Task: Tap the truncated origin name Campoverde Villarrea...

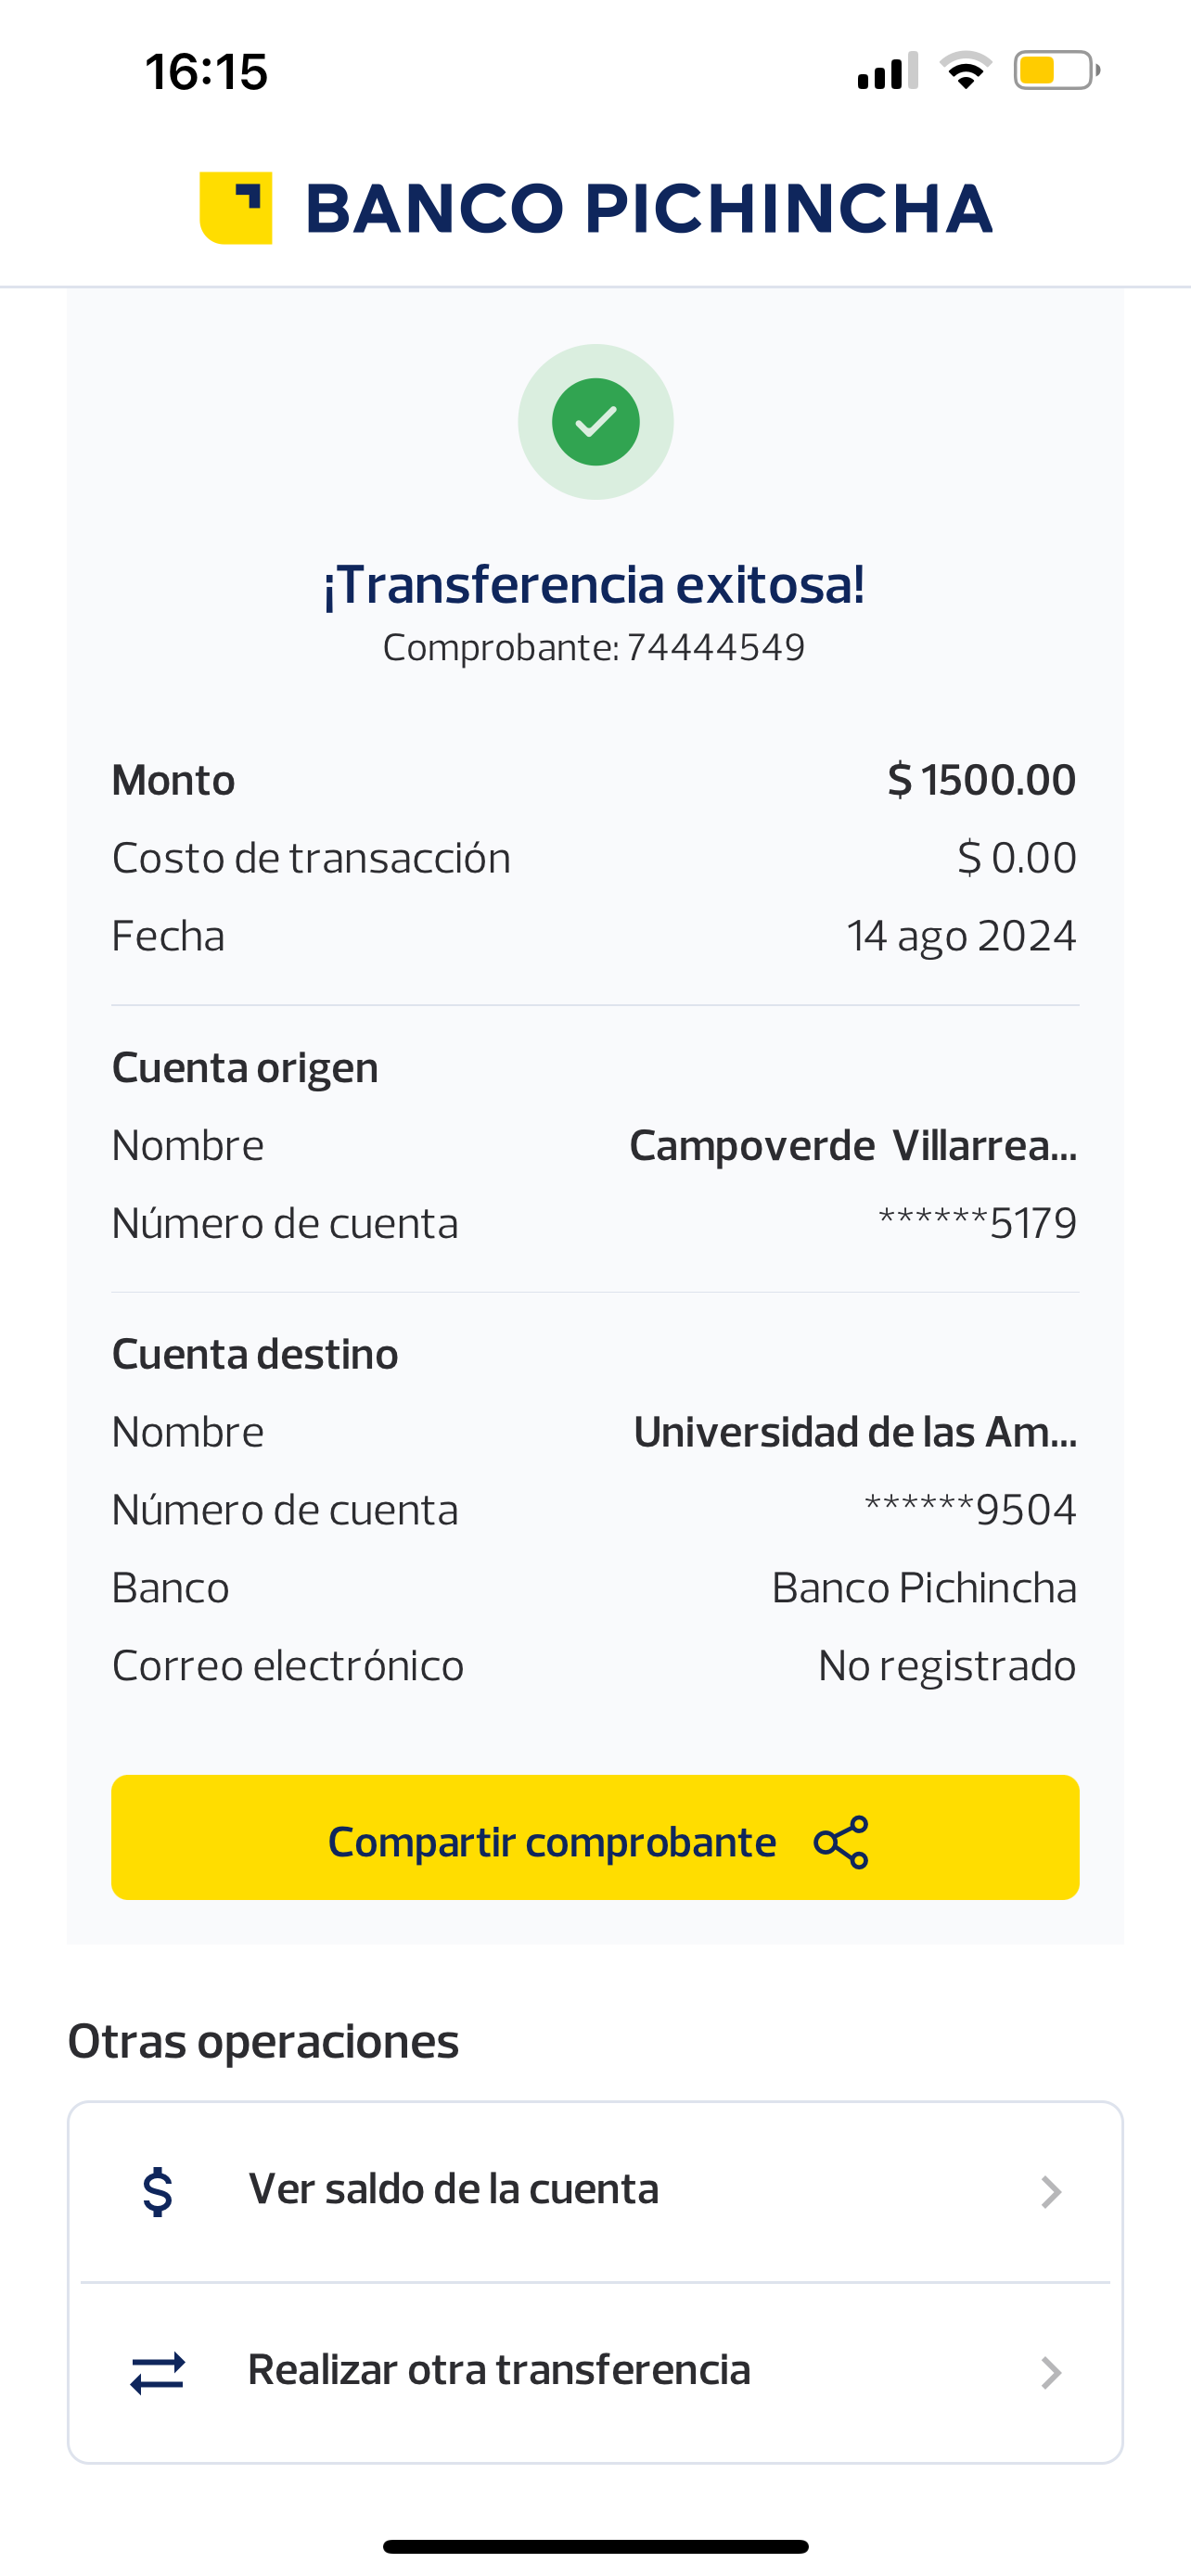Action: (852, 1146)
